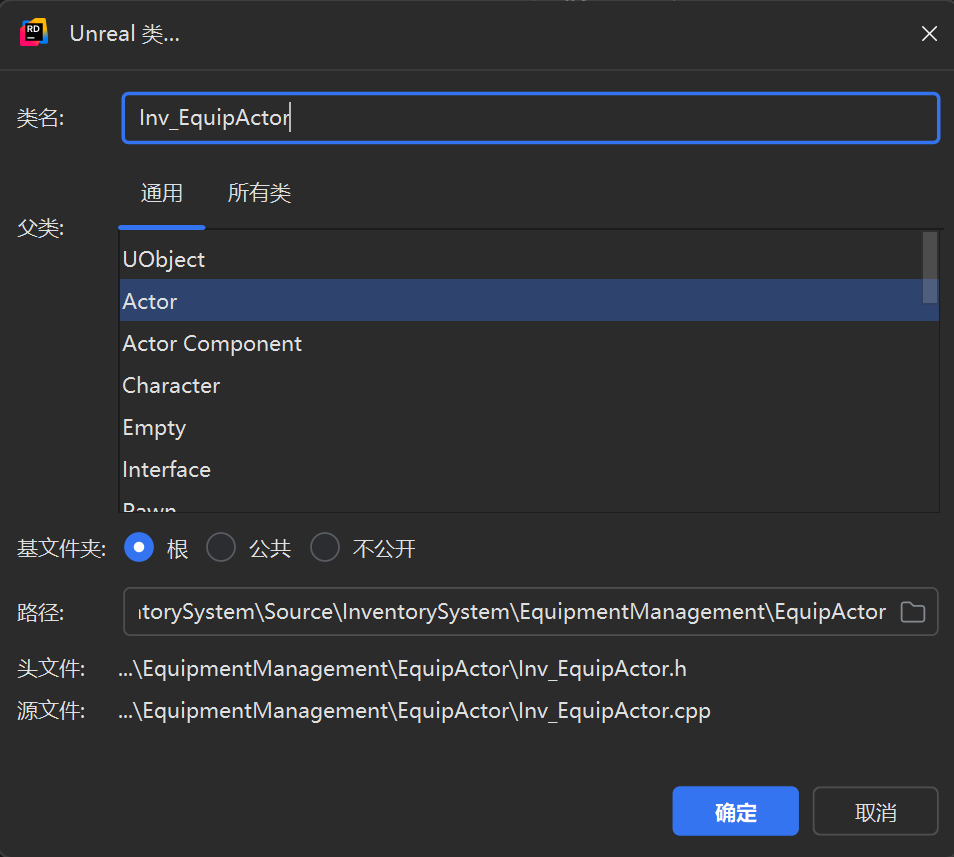This screenshot has height=857, width=954.
Task: Click the Rider logo icon in title bar
Action: click(x=34, y=33)
